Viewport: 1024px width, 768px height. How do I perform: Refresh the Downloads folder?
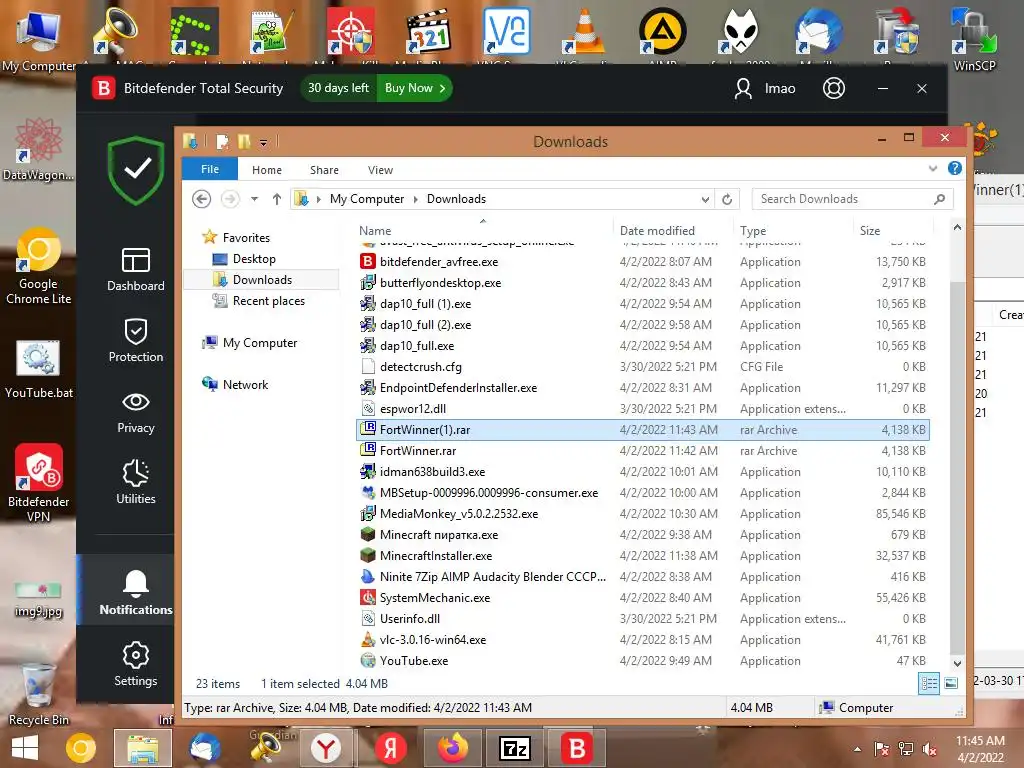pos(727,199)
